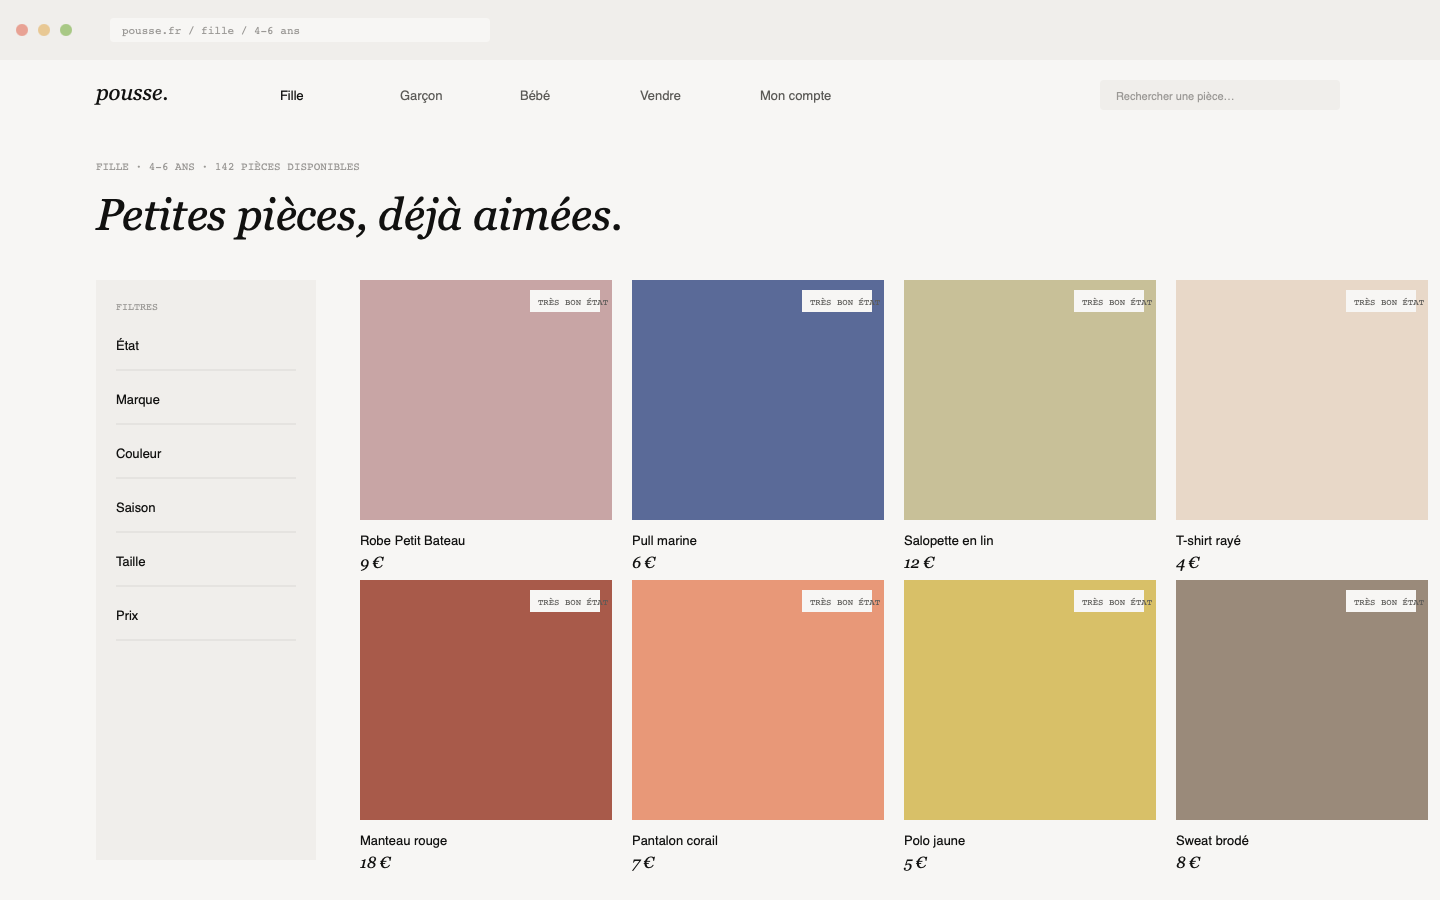Click the Polo jaune title
Image resolution: width=1440 pixels, height=900 pixels.
[934, 841]
